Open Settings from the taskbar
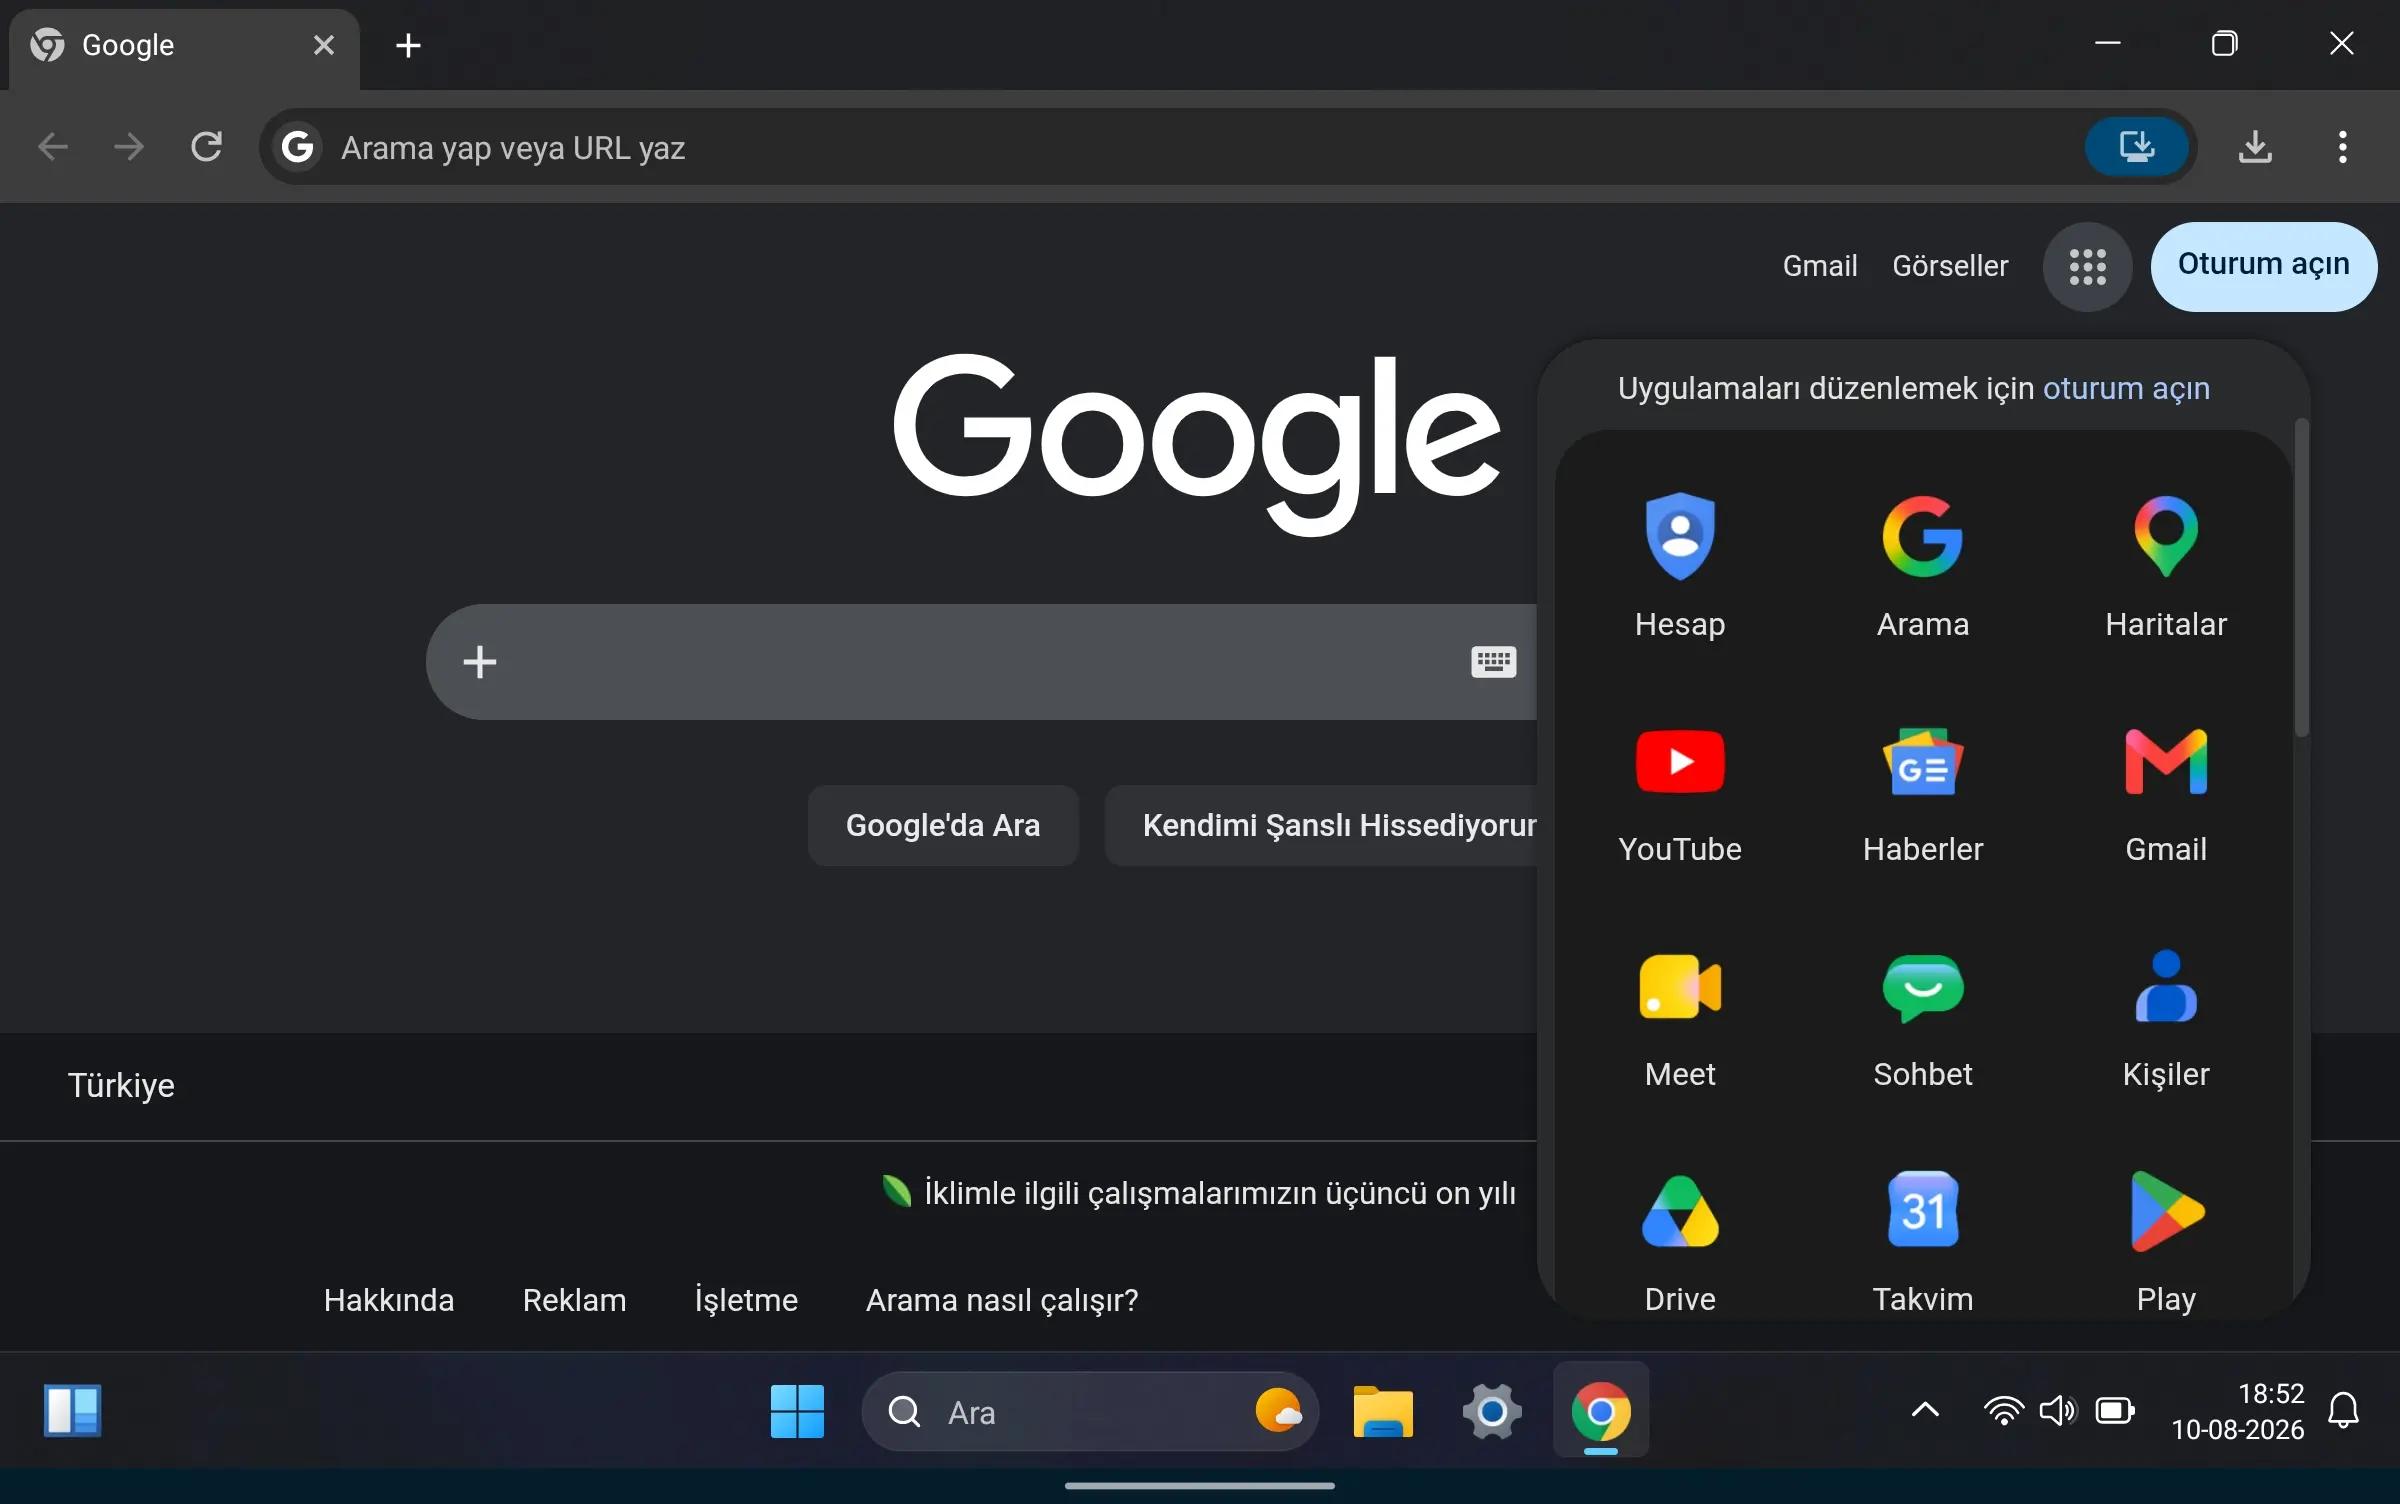Screen dimensions: 2400x1504 pos(1492,1411)
